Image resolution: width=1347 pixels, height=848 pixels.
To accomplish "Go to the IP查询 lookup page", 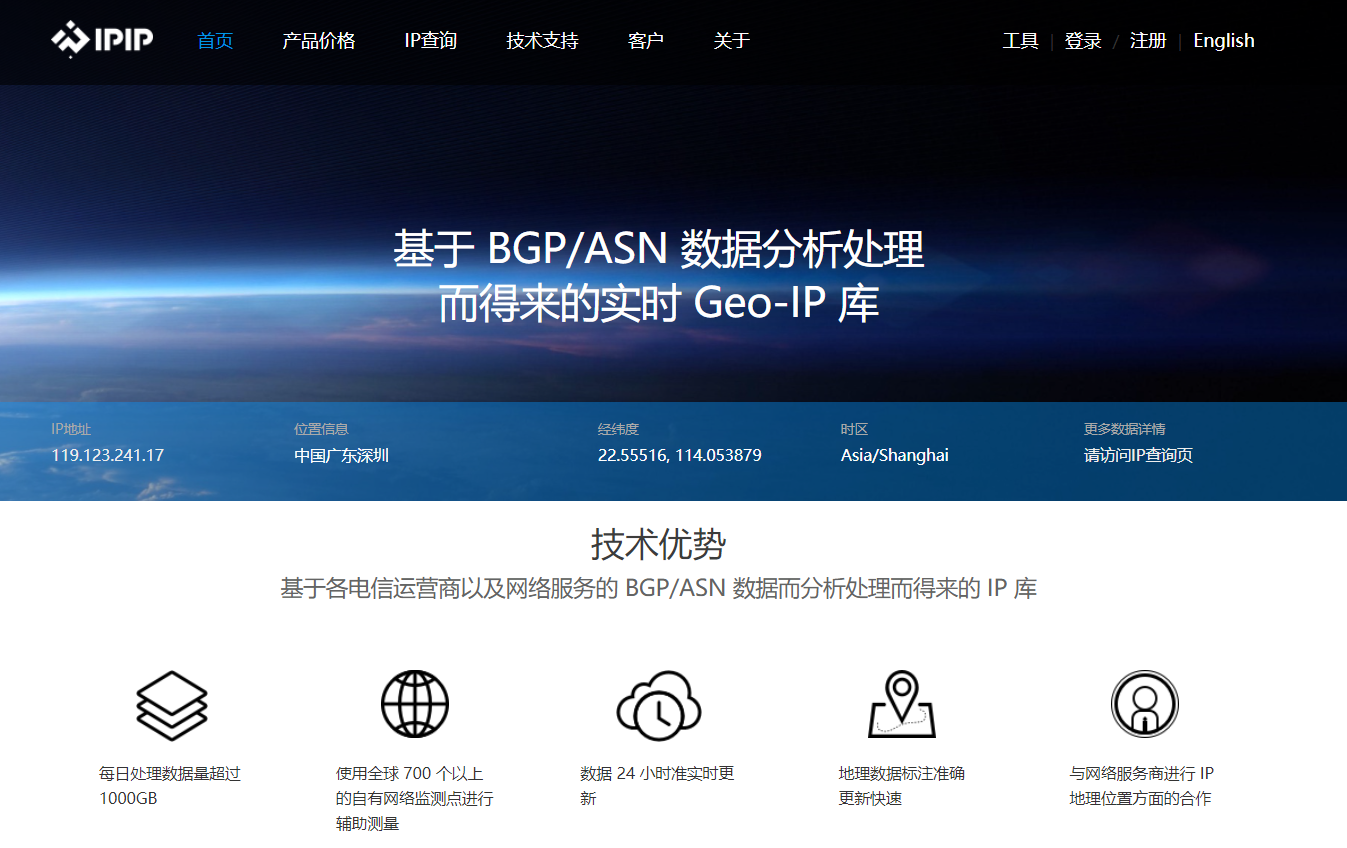I will click(x=430, y=41).
